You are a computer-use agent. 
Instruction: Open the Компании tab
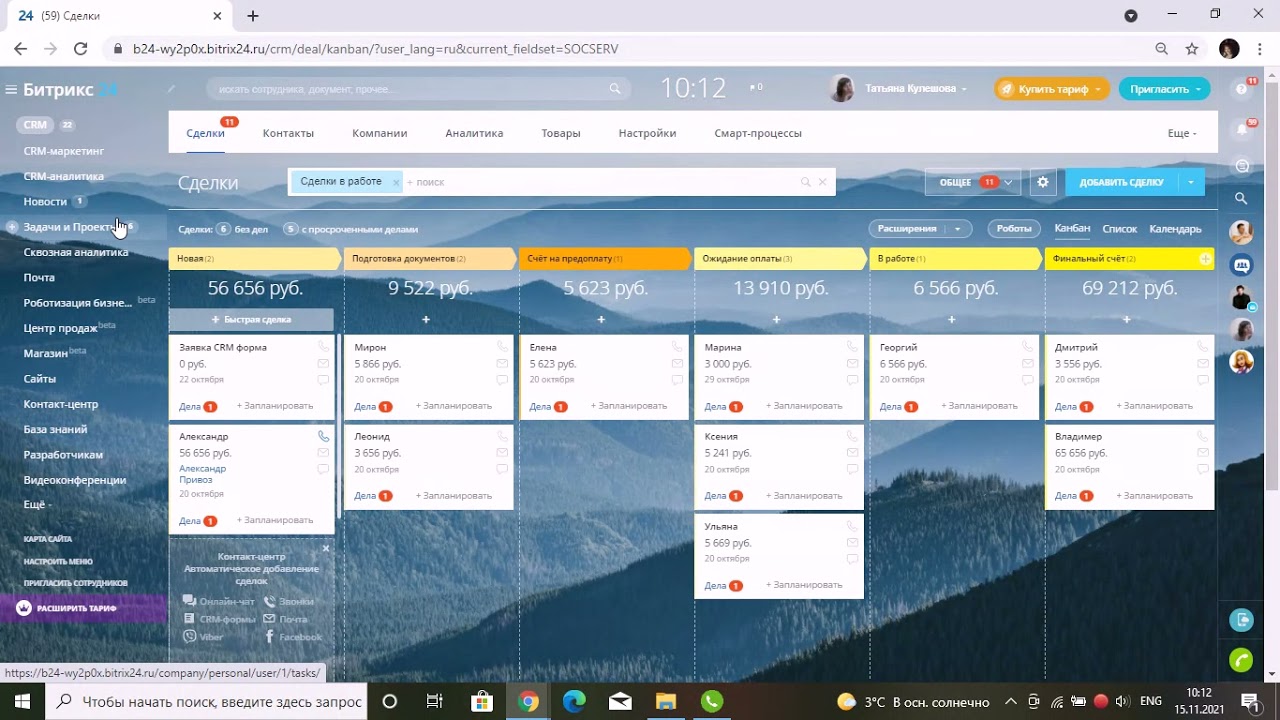point(379,133)
